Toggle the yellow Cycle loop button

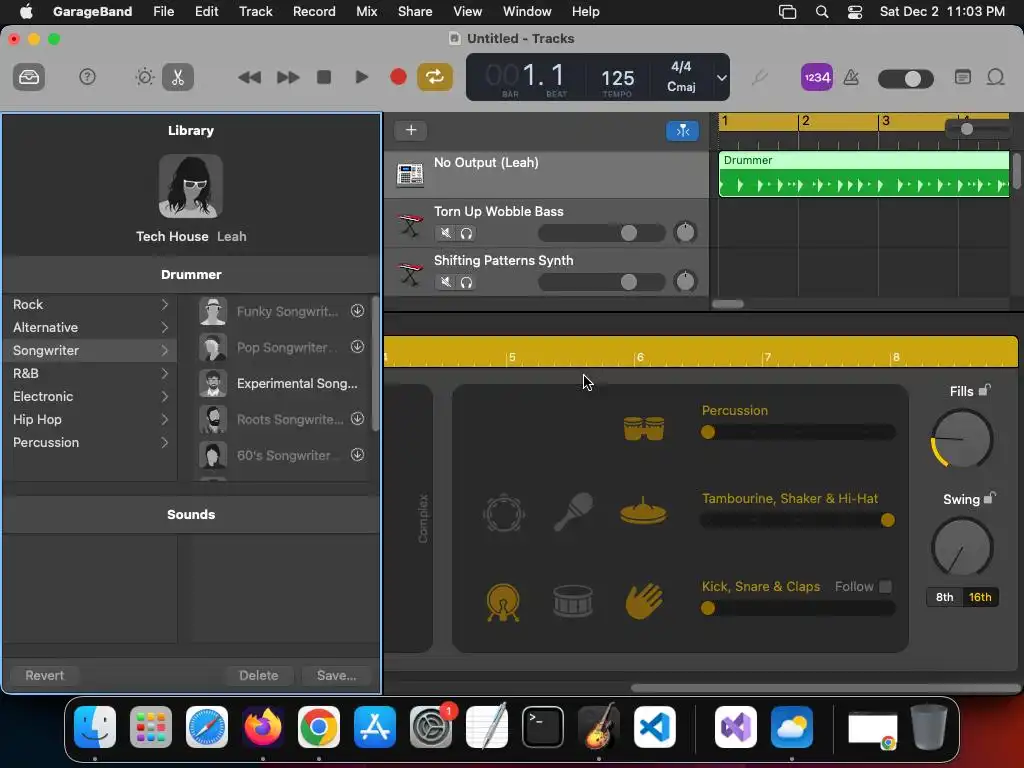[x=435, y=77]
